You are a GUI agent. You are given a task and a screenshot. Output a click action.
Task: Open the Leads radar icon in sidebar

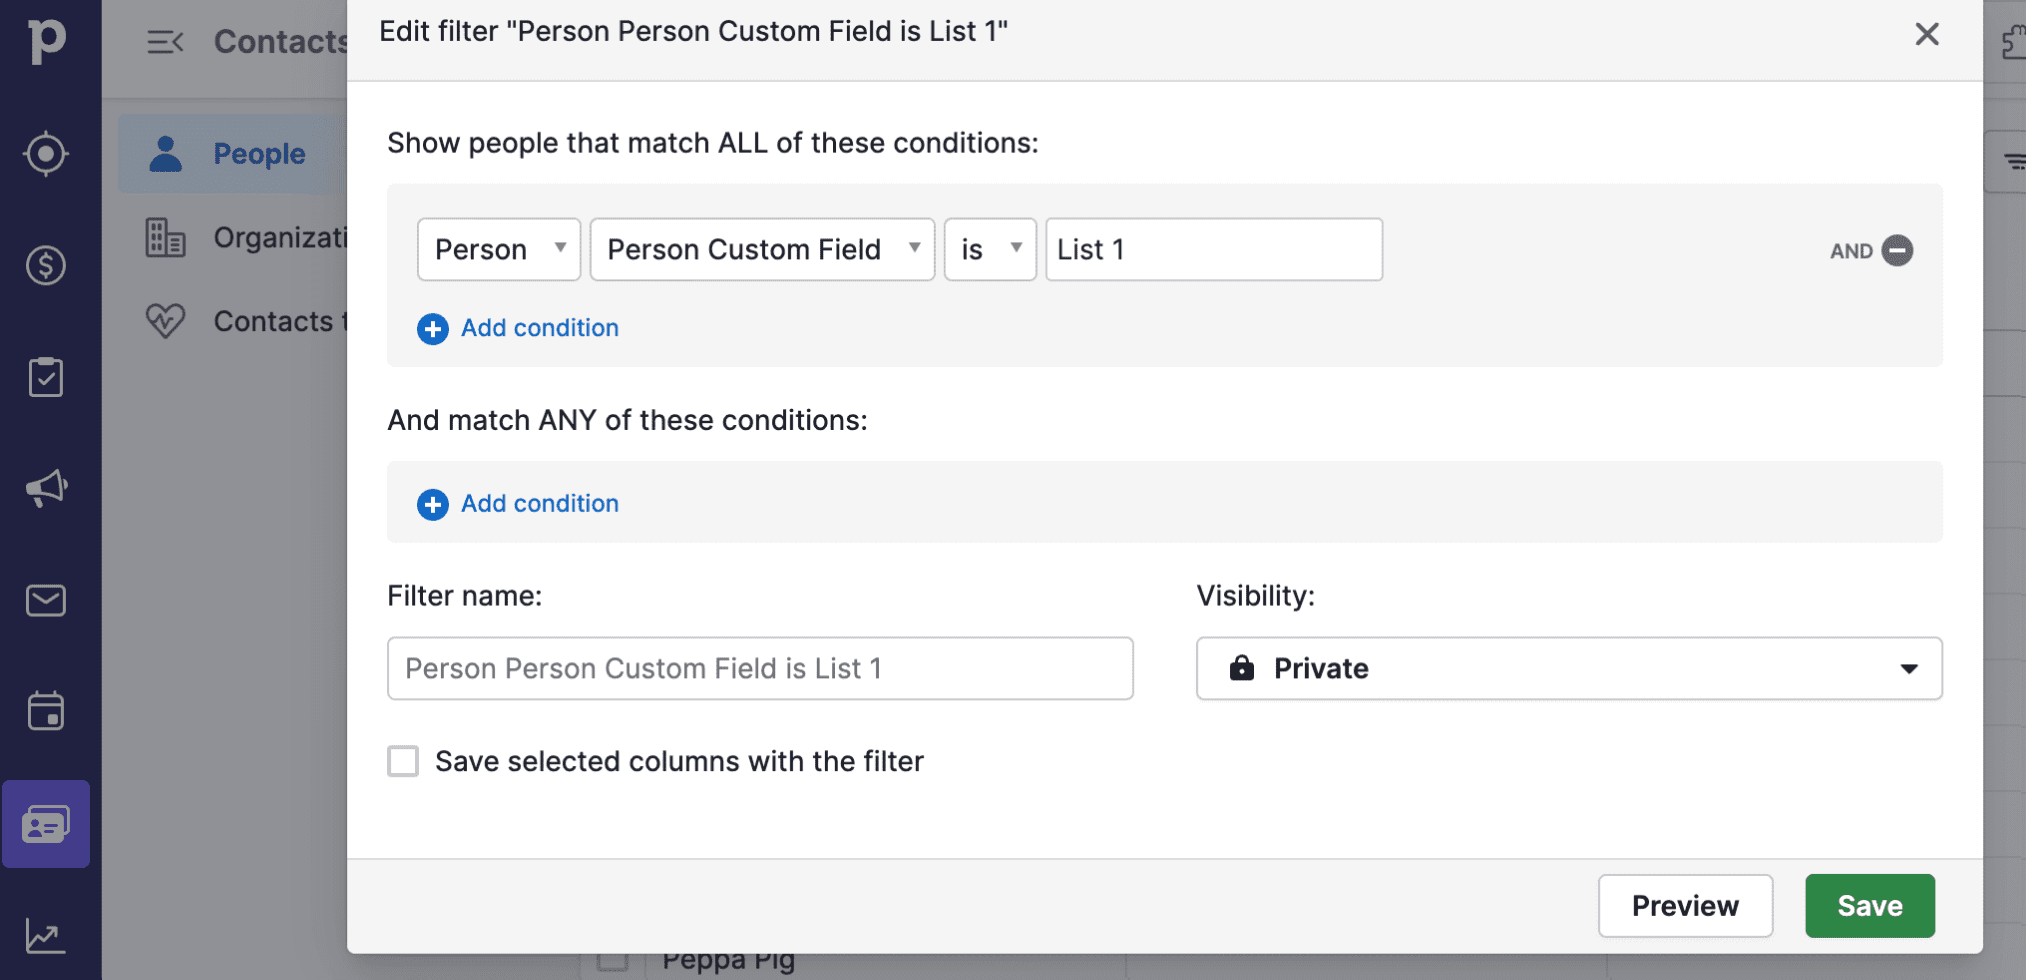click(x=46, y=154)
